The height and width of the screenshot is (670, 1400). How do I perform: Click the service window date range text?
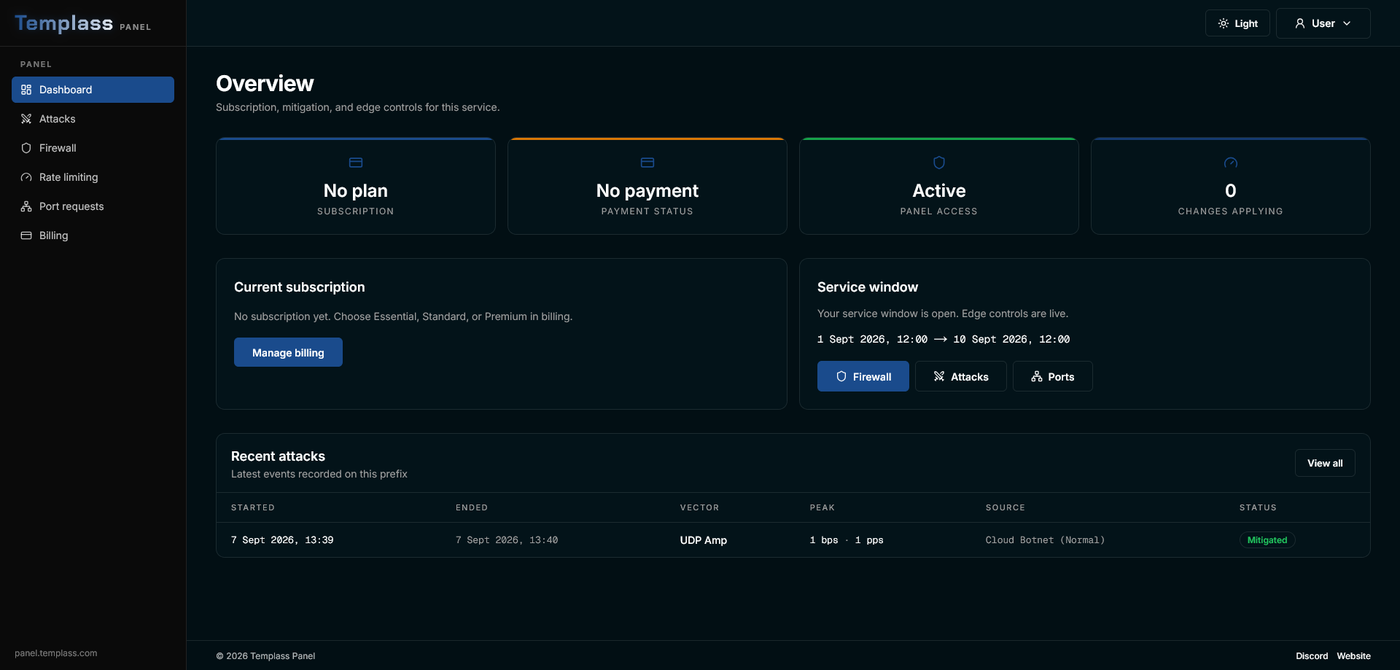pos(943,339)
